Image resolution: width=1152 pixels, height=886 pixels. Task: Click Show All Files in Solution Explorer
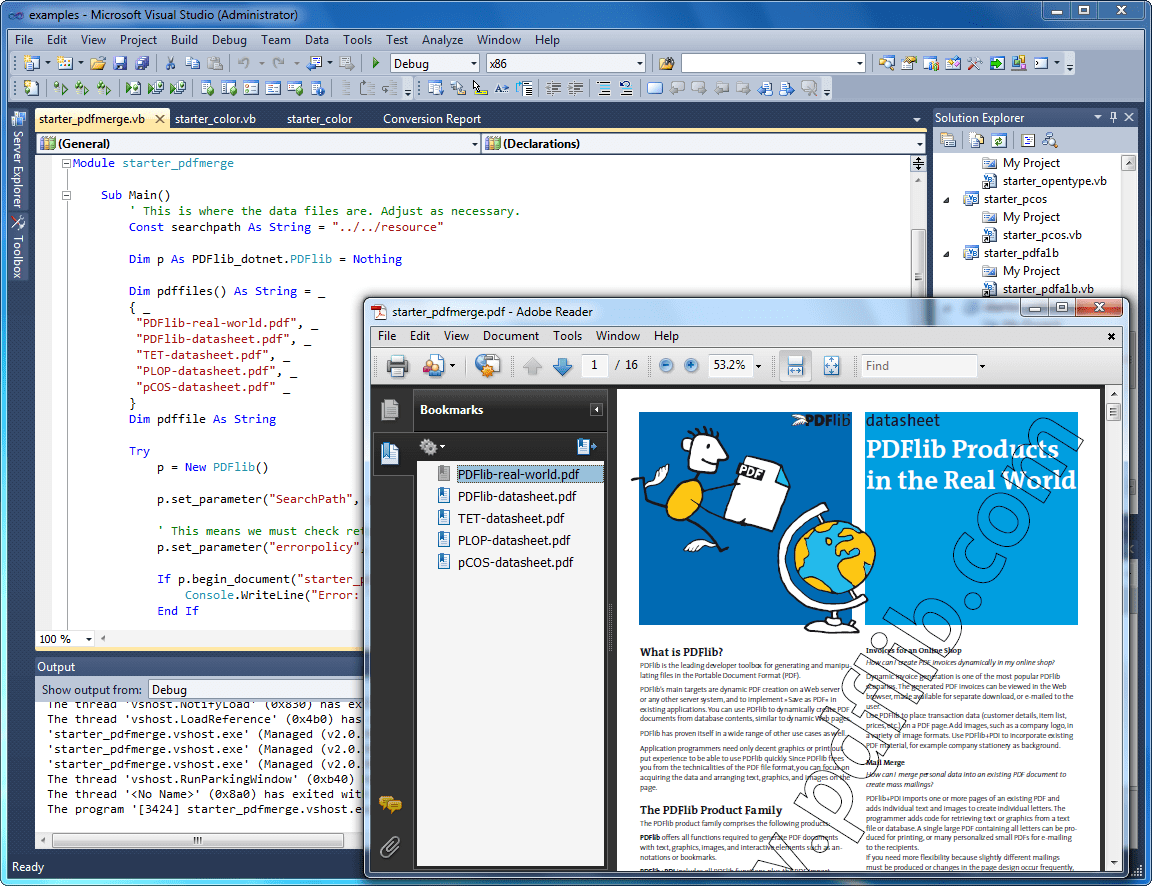976,140
